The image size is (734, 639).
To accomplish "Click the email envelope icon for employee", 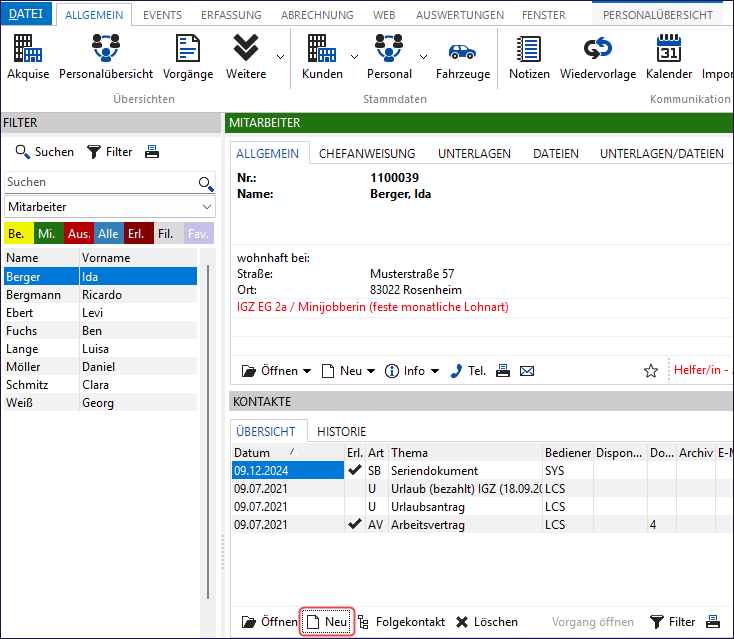I will (527, 371).
